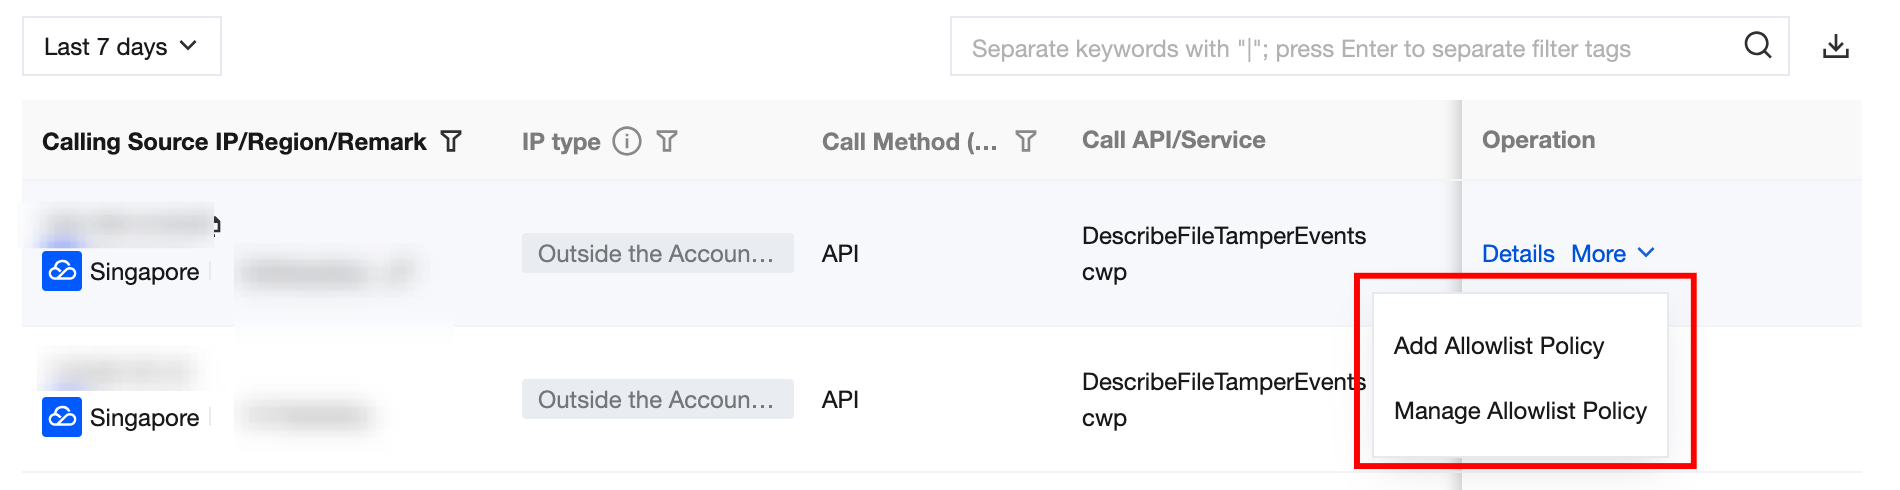
Task: Filter the Calling Source IP column
Action: [x=452, y=141]
